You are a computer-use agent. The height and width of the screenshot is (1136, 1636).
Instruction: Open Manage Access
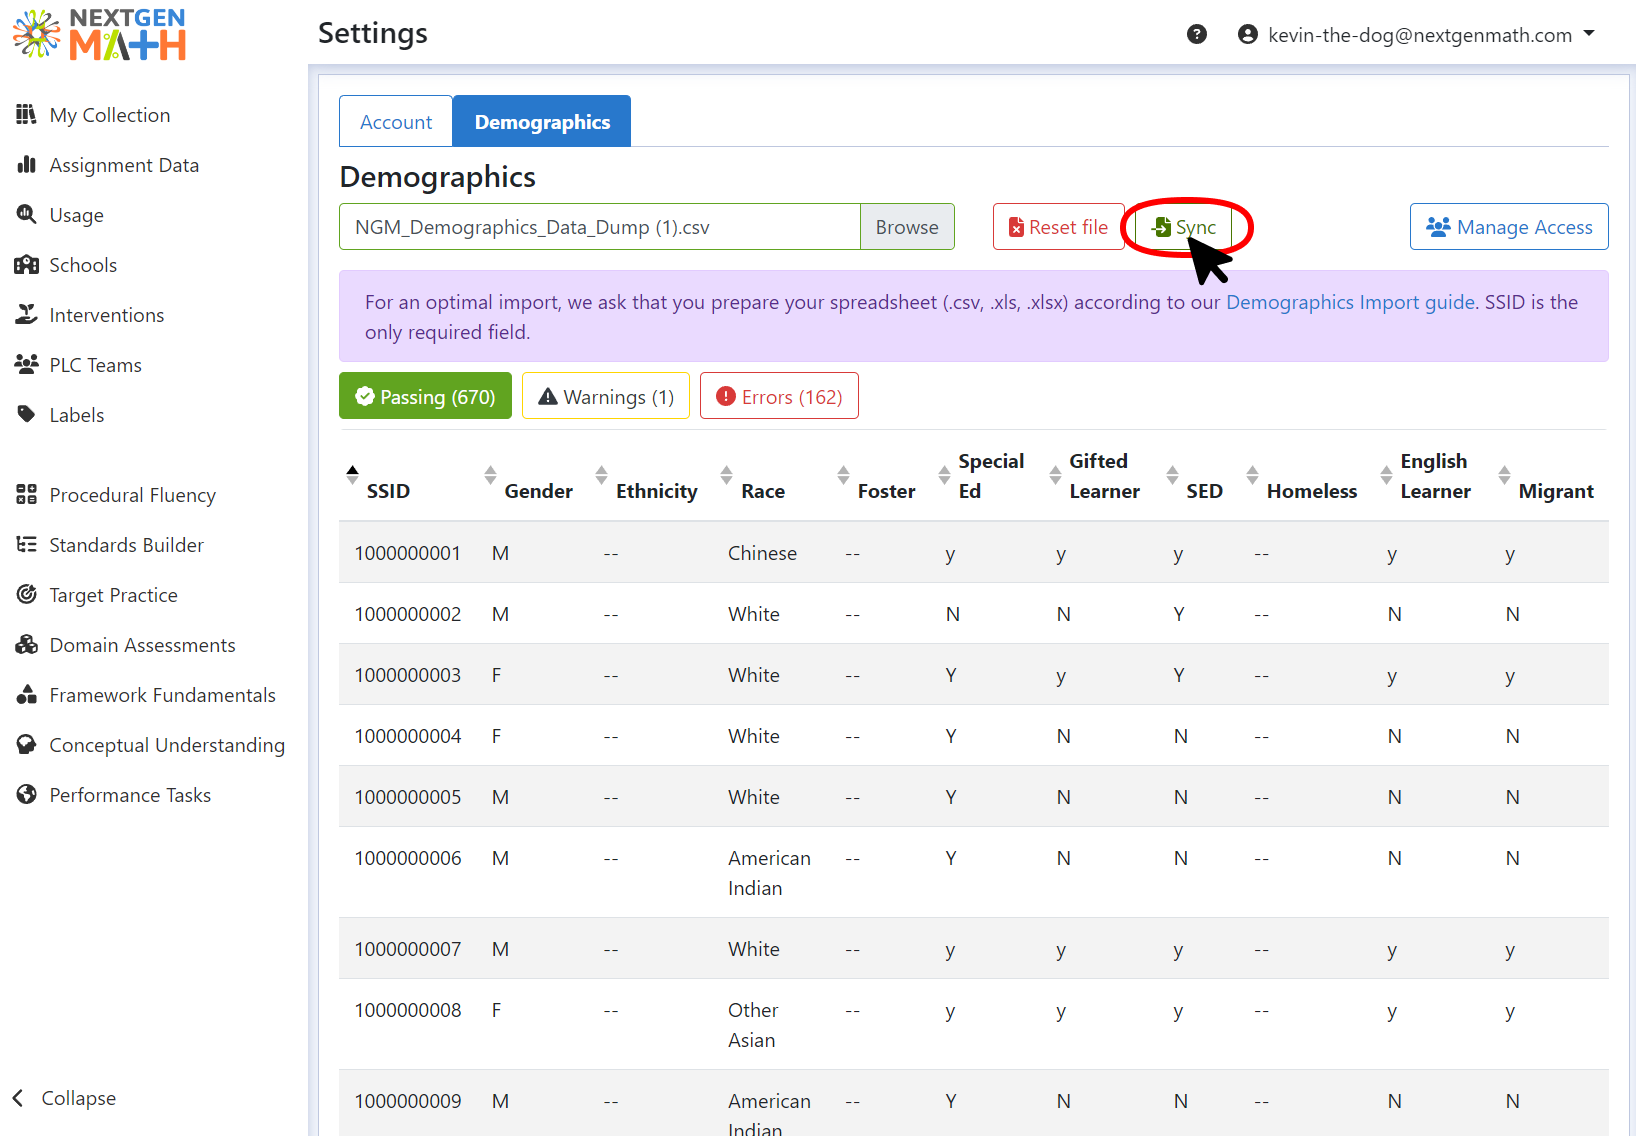tap(1509, 227)
